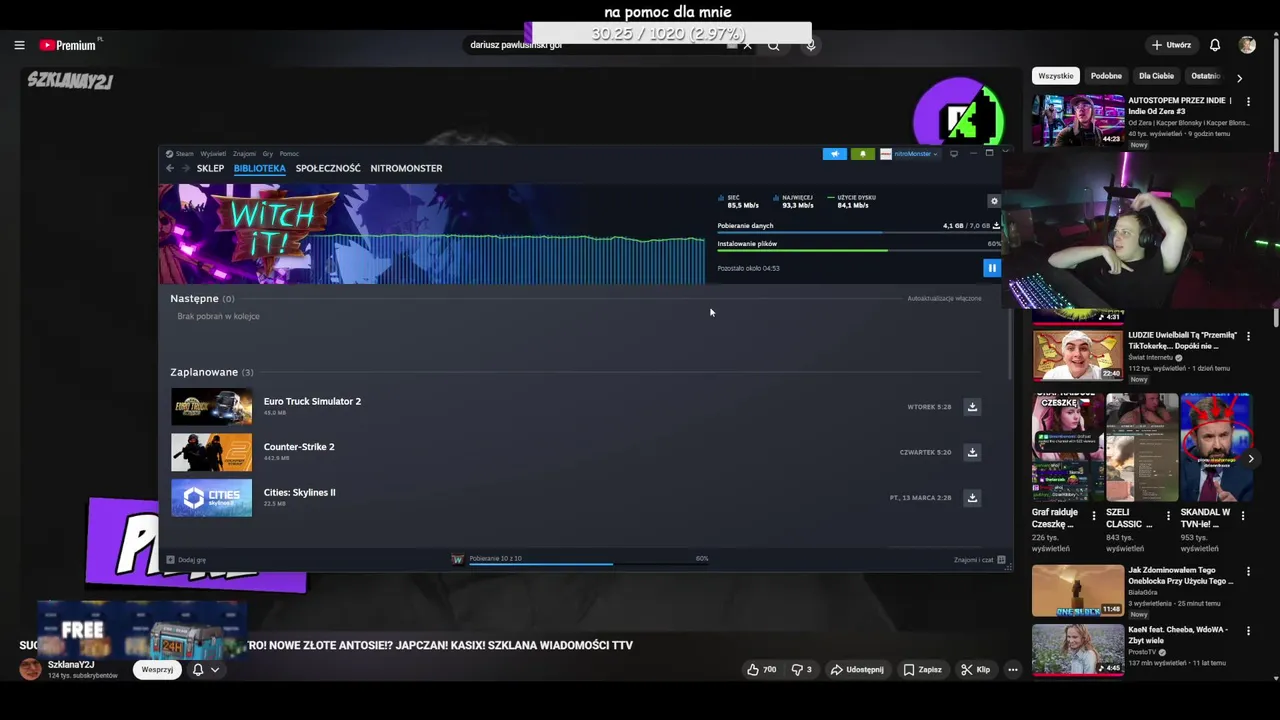Viewport: 1280px width, 720px height.
Task: Click the Udostępnij share button
Action: [857, 669]
